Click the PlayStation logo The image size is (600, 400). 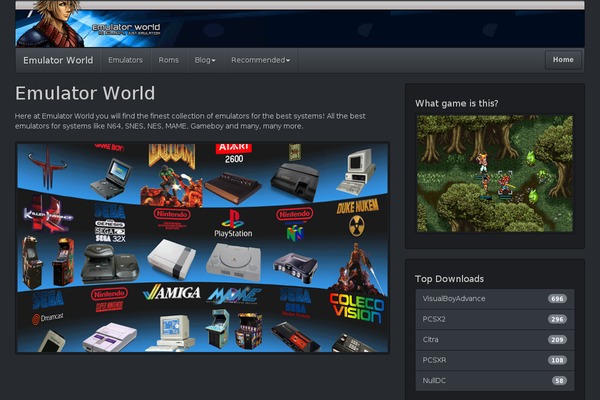click(233, 223)
